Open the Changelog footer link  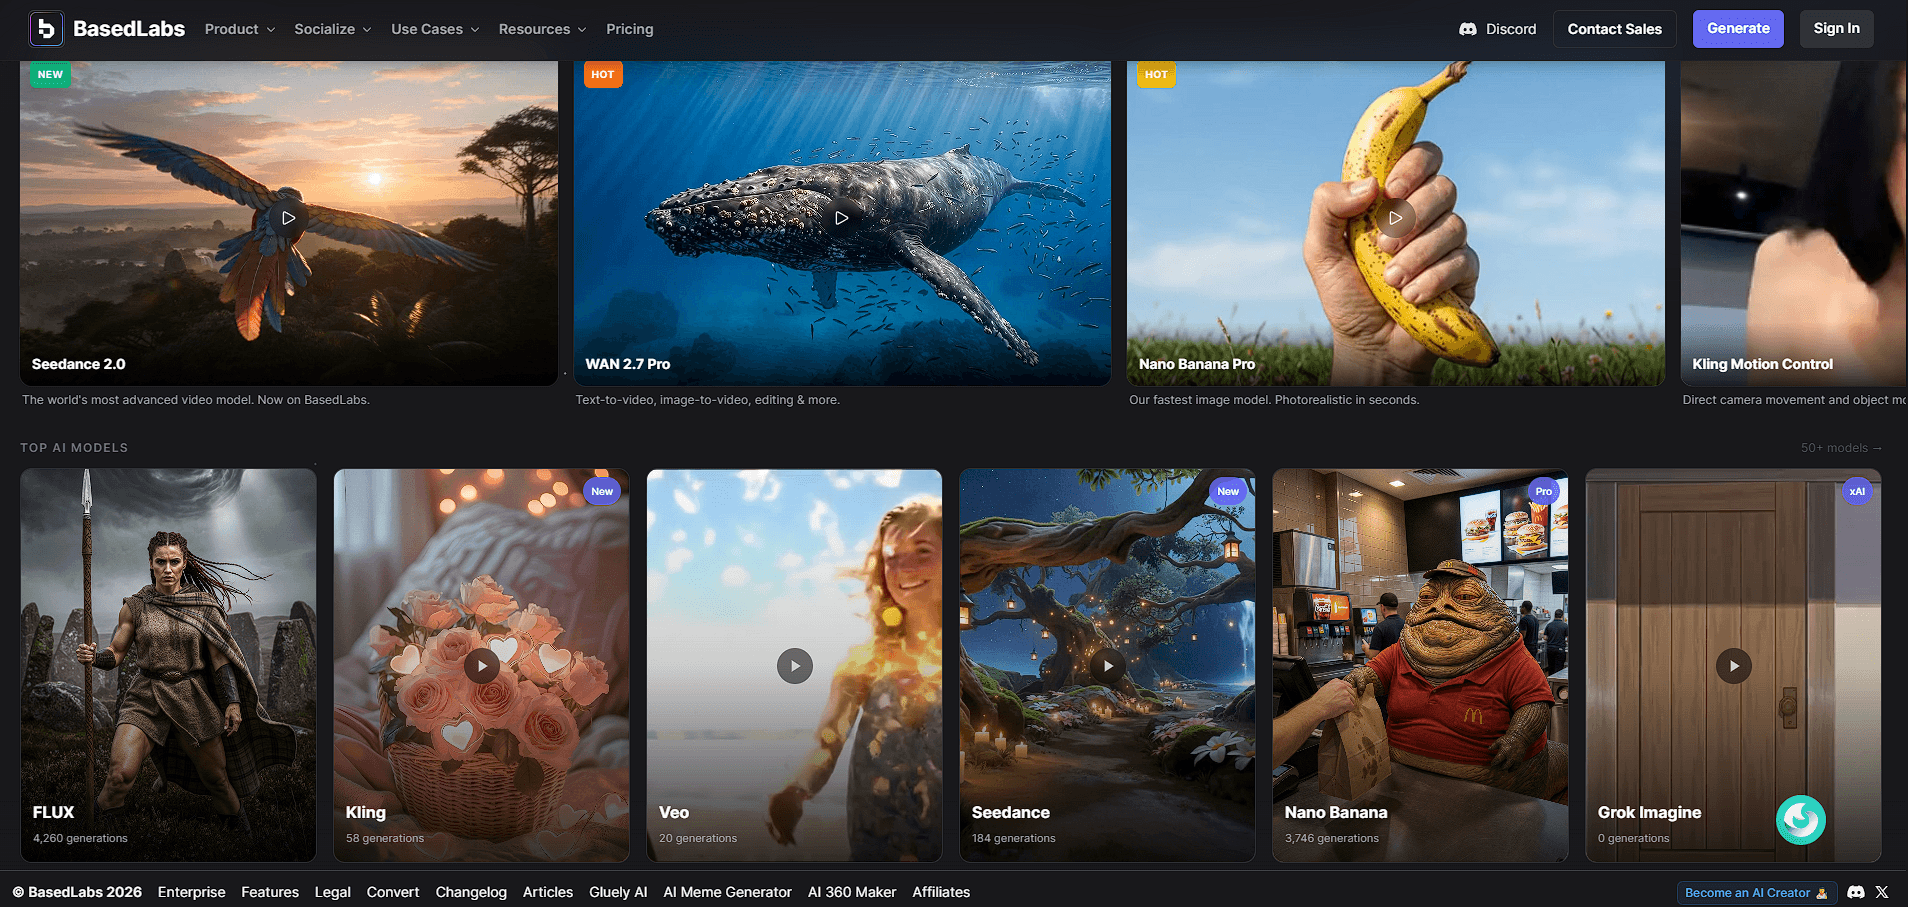[x=471, y=892]
